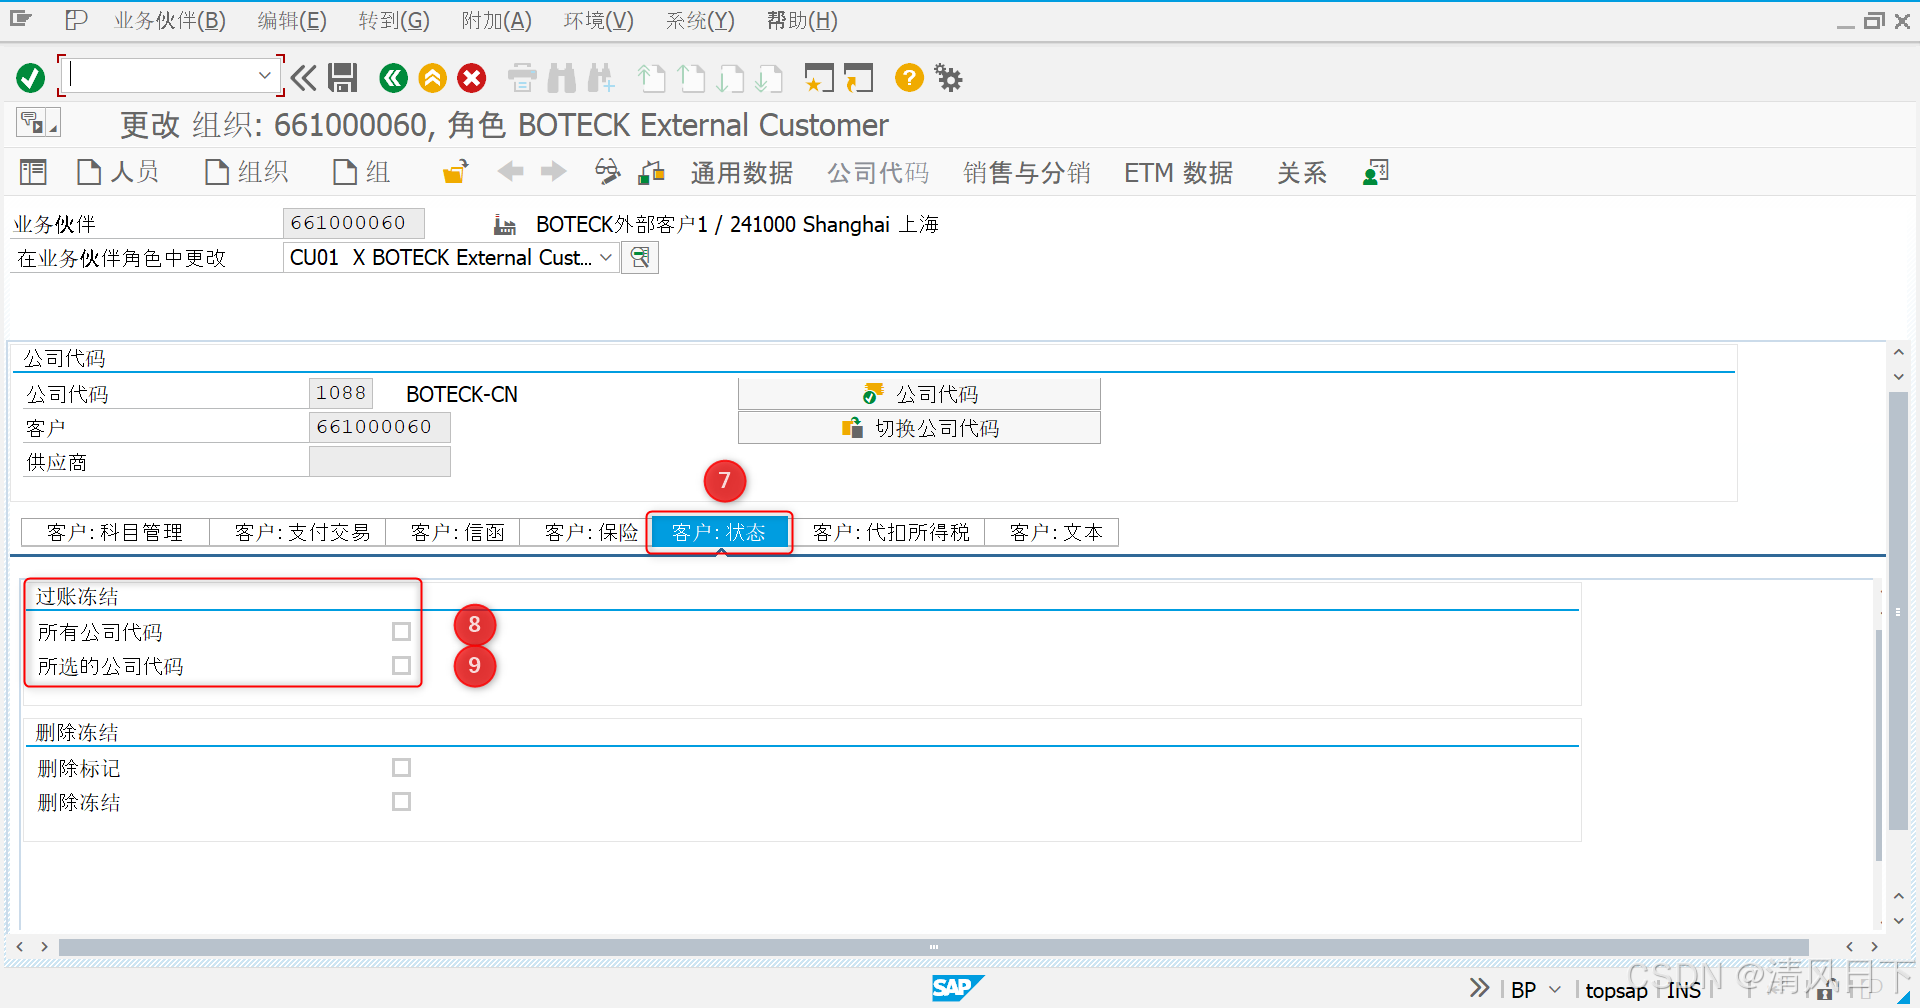Enable the 删除标记 checkbox

[x=401, y=767]
